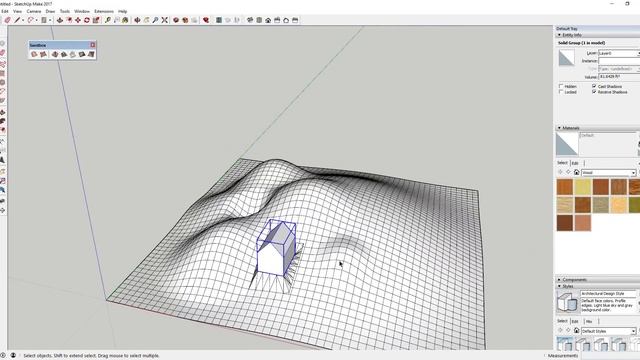Image resolution: width=640 pixels, height=360 pixels.
Task: Select the Paint Bucket tool
Action: 125,20
